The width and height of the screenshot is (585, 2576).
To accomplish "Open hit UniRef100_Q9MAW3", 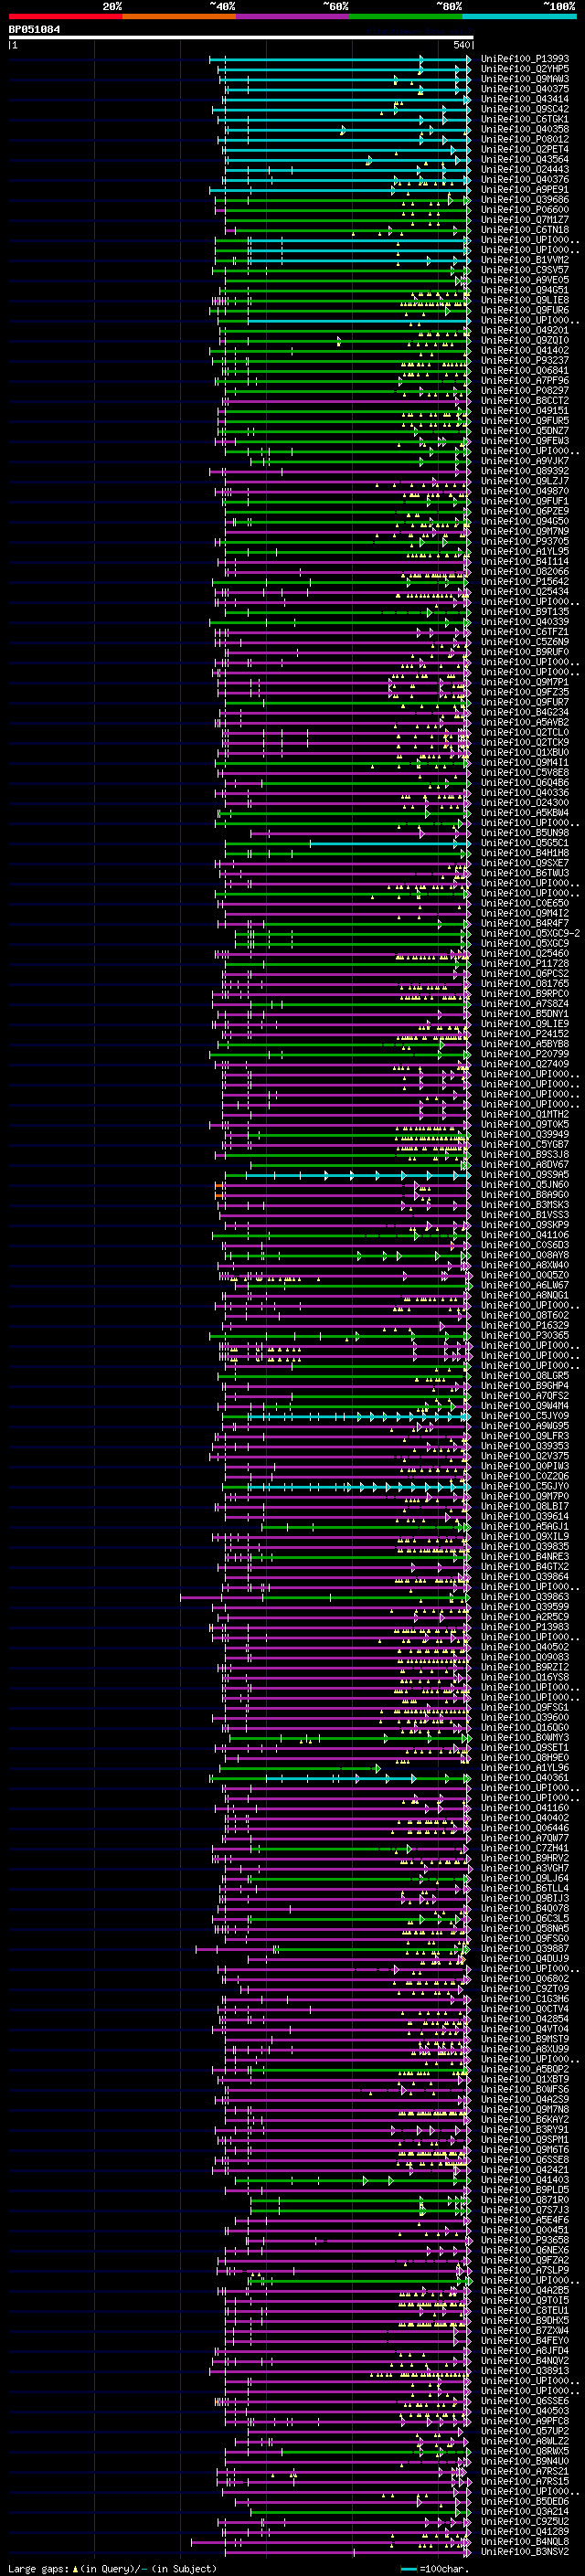I will 525,79.
